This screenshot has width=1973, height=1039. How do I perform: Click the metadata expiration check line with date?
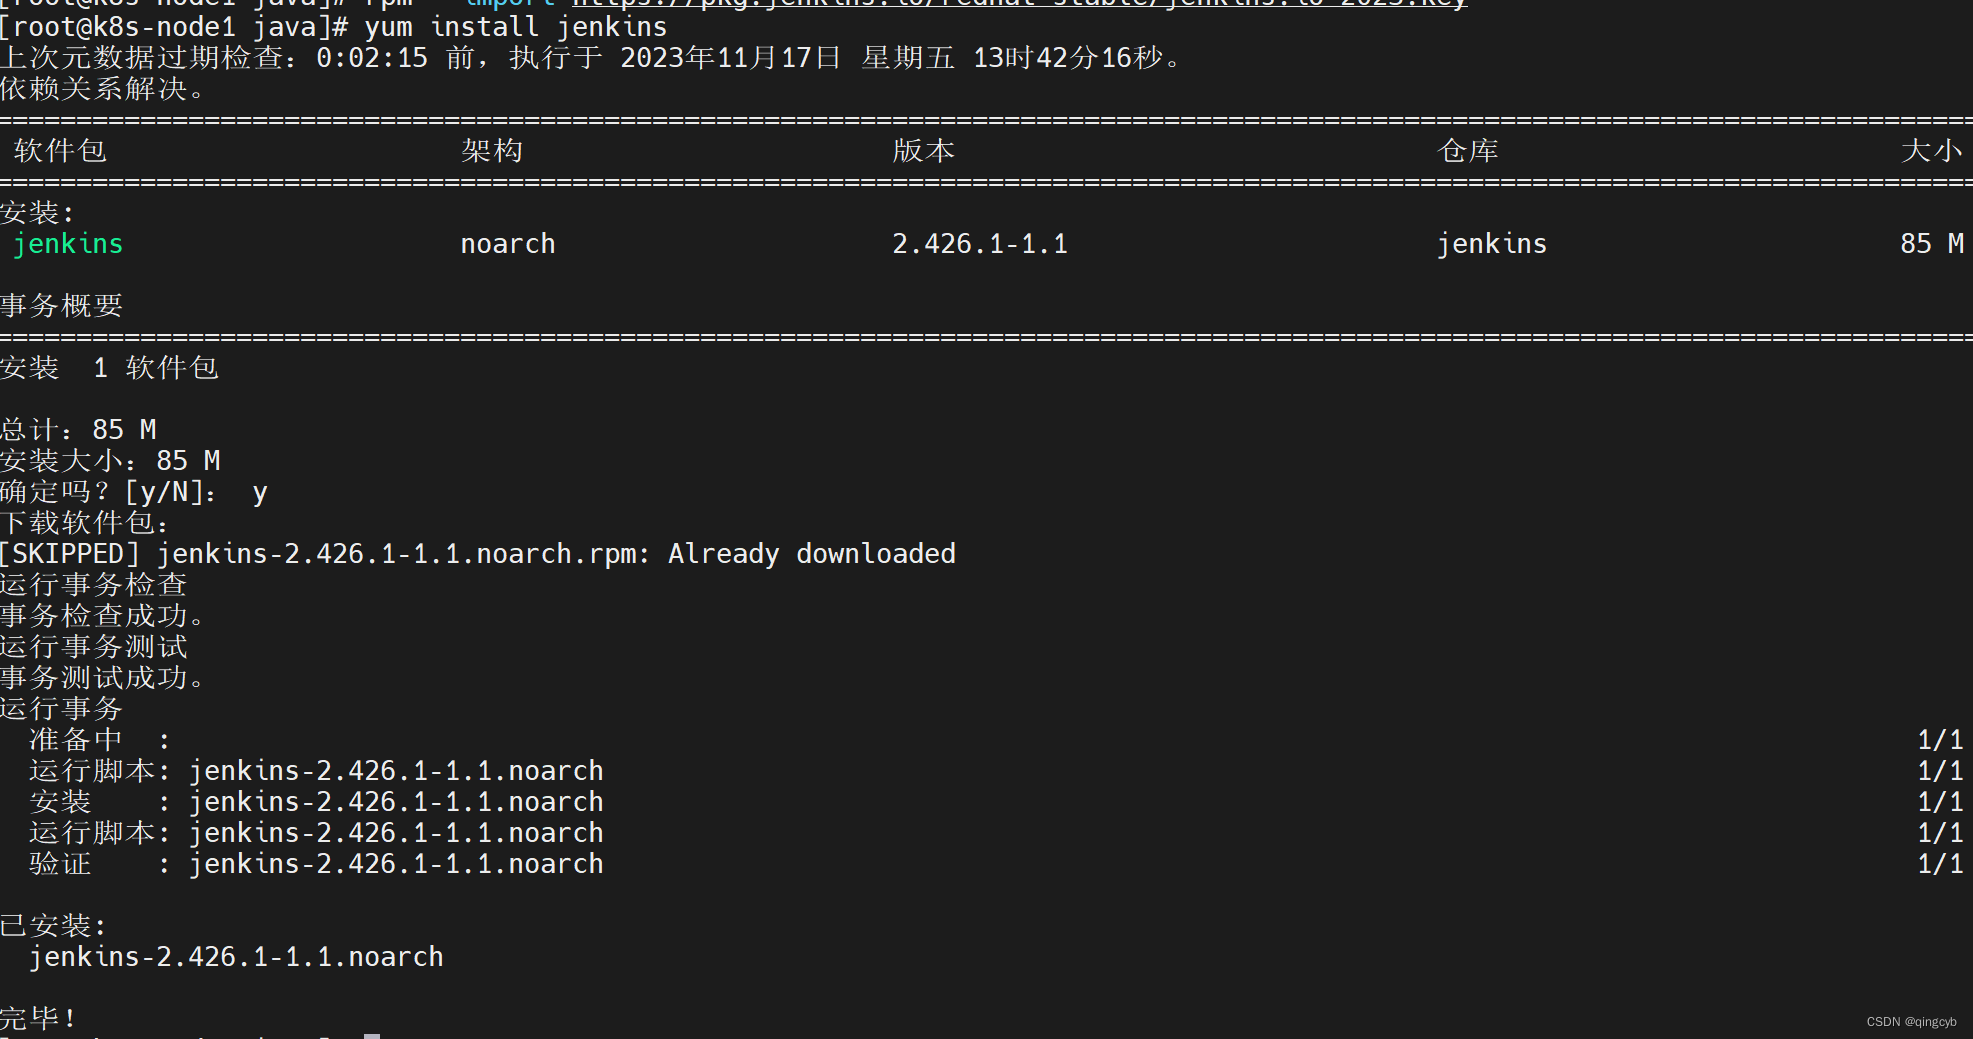[590, 58]
